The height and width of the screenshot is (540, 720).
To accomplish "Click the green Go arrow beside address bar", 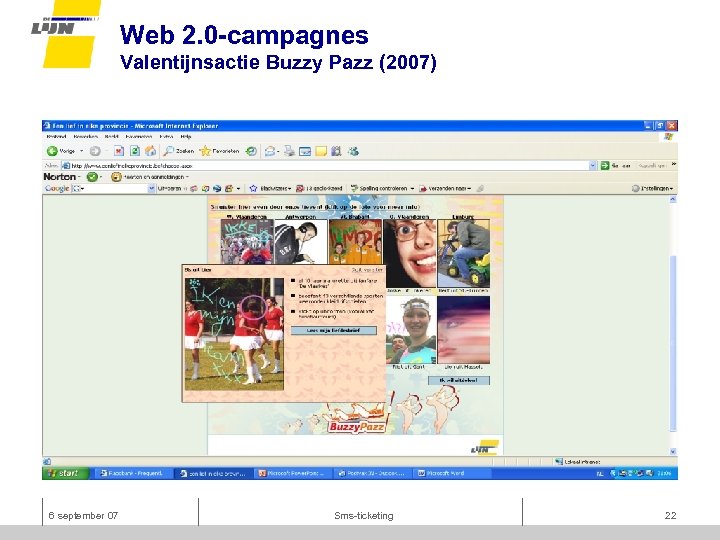I will (605, 165).
